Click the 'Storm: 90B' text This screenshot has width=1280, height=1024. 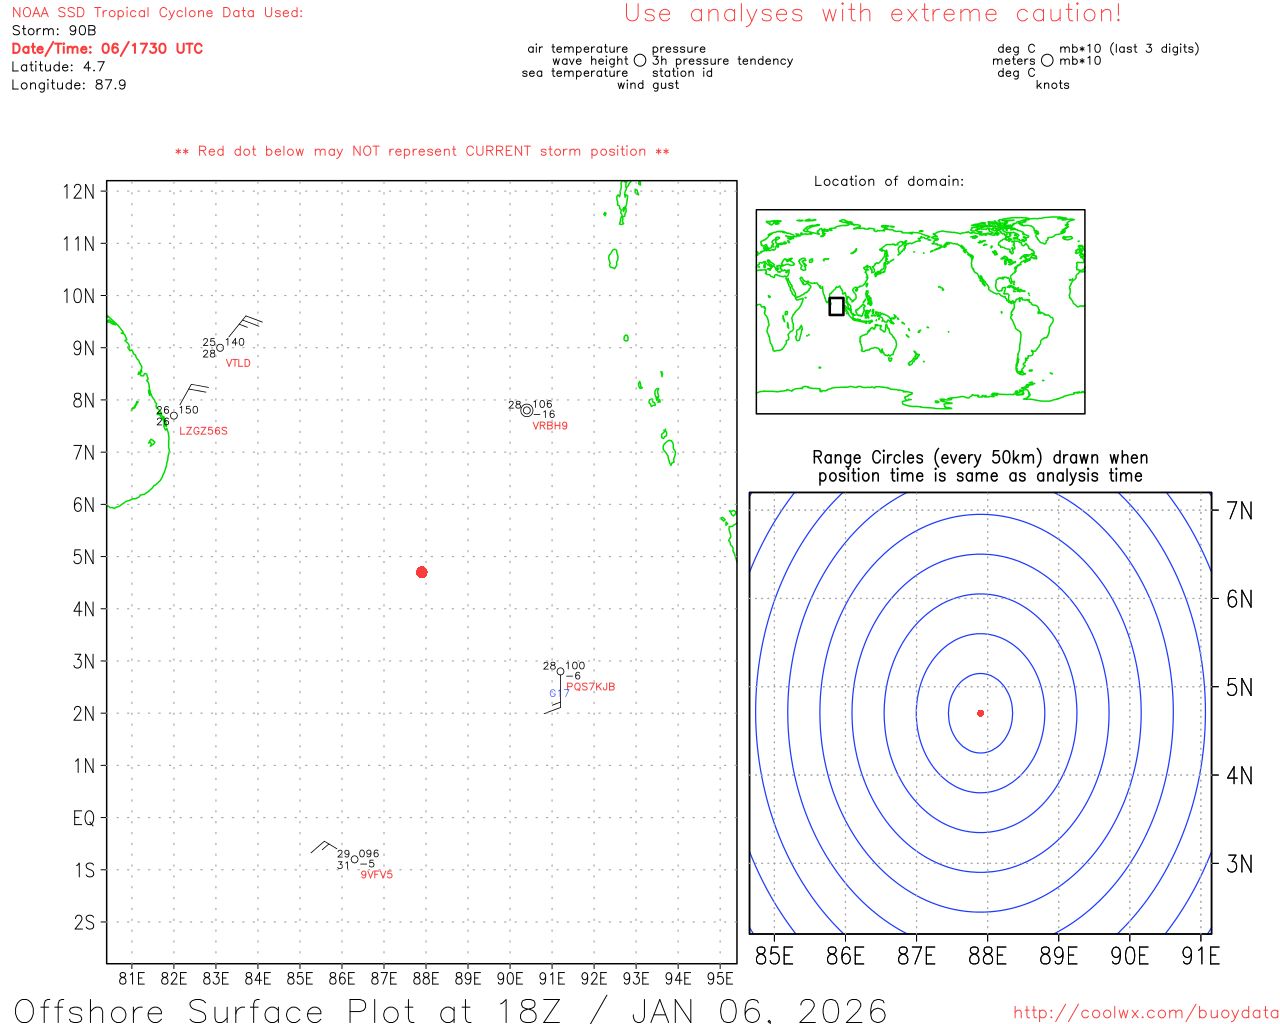(54, 31)
